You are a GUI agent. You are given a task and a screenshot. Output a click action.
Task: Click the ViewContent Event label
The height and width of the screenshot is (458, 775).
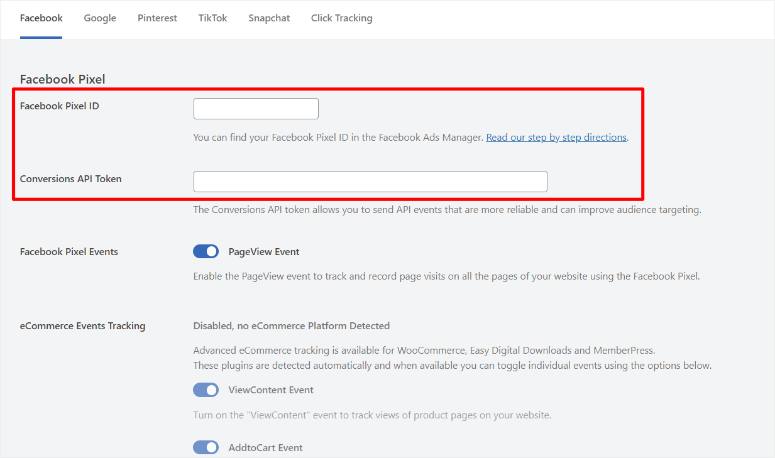point(271,390)
